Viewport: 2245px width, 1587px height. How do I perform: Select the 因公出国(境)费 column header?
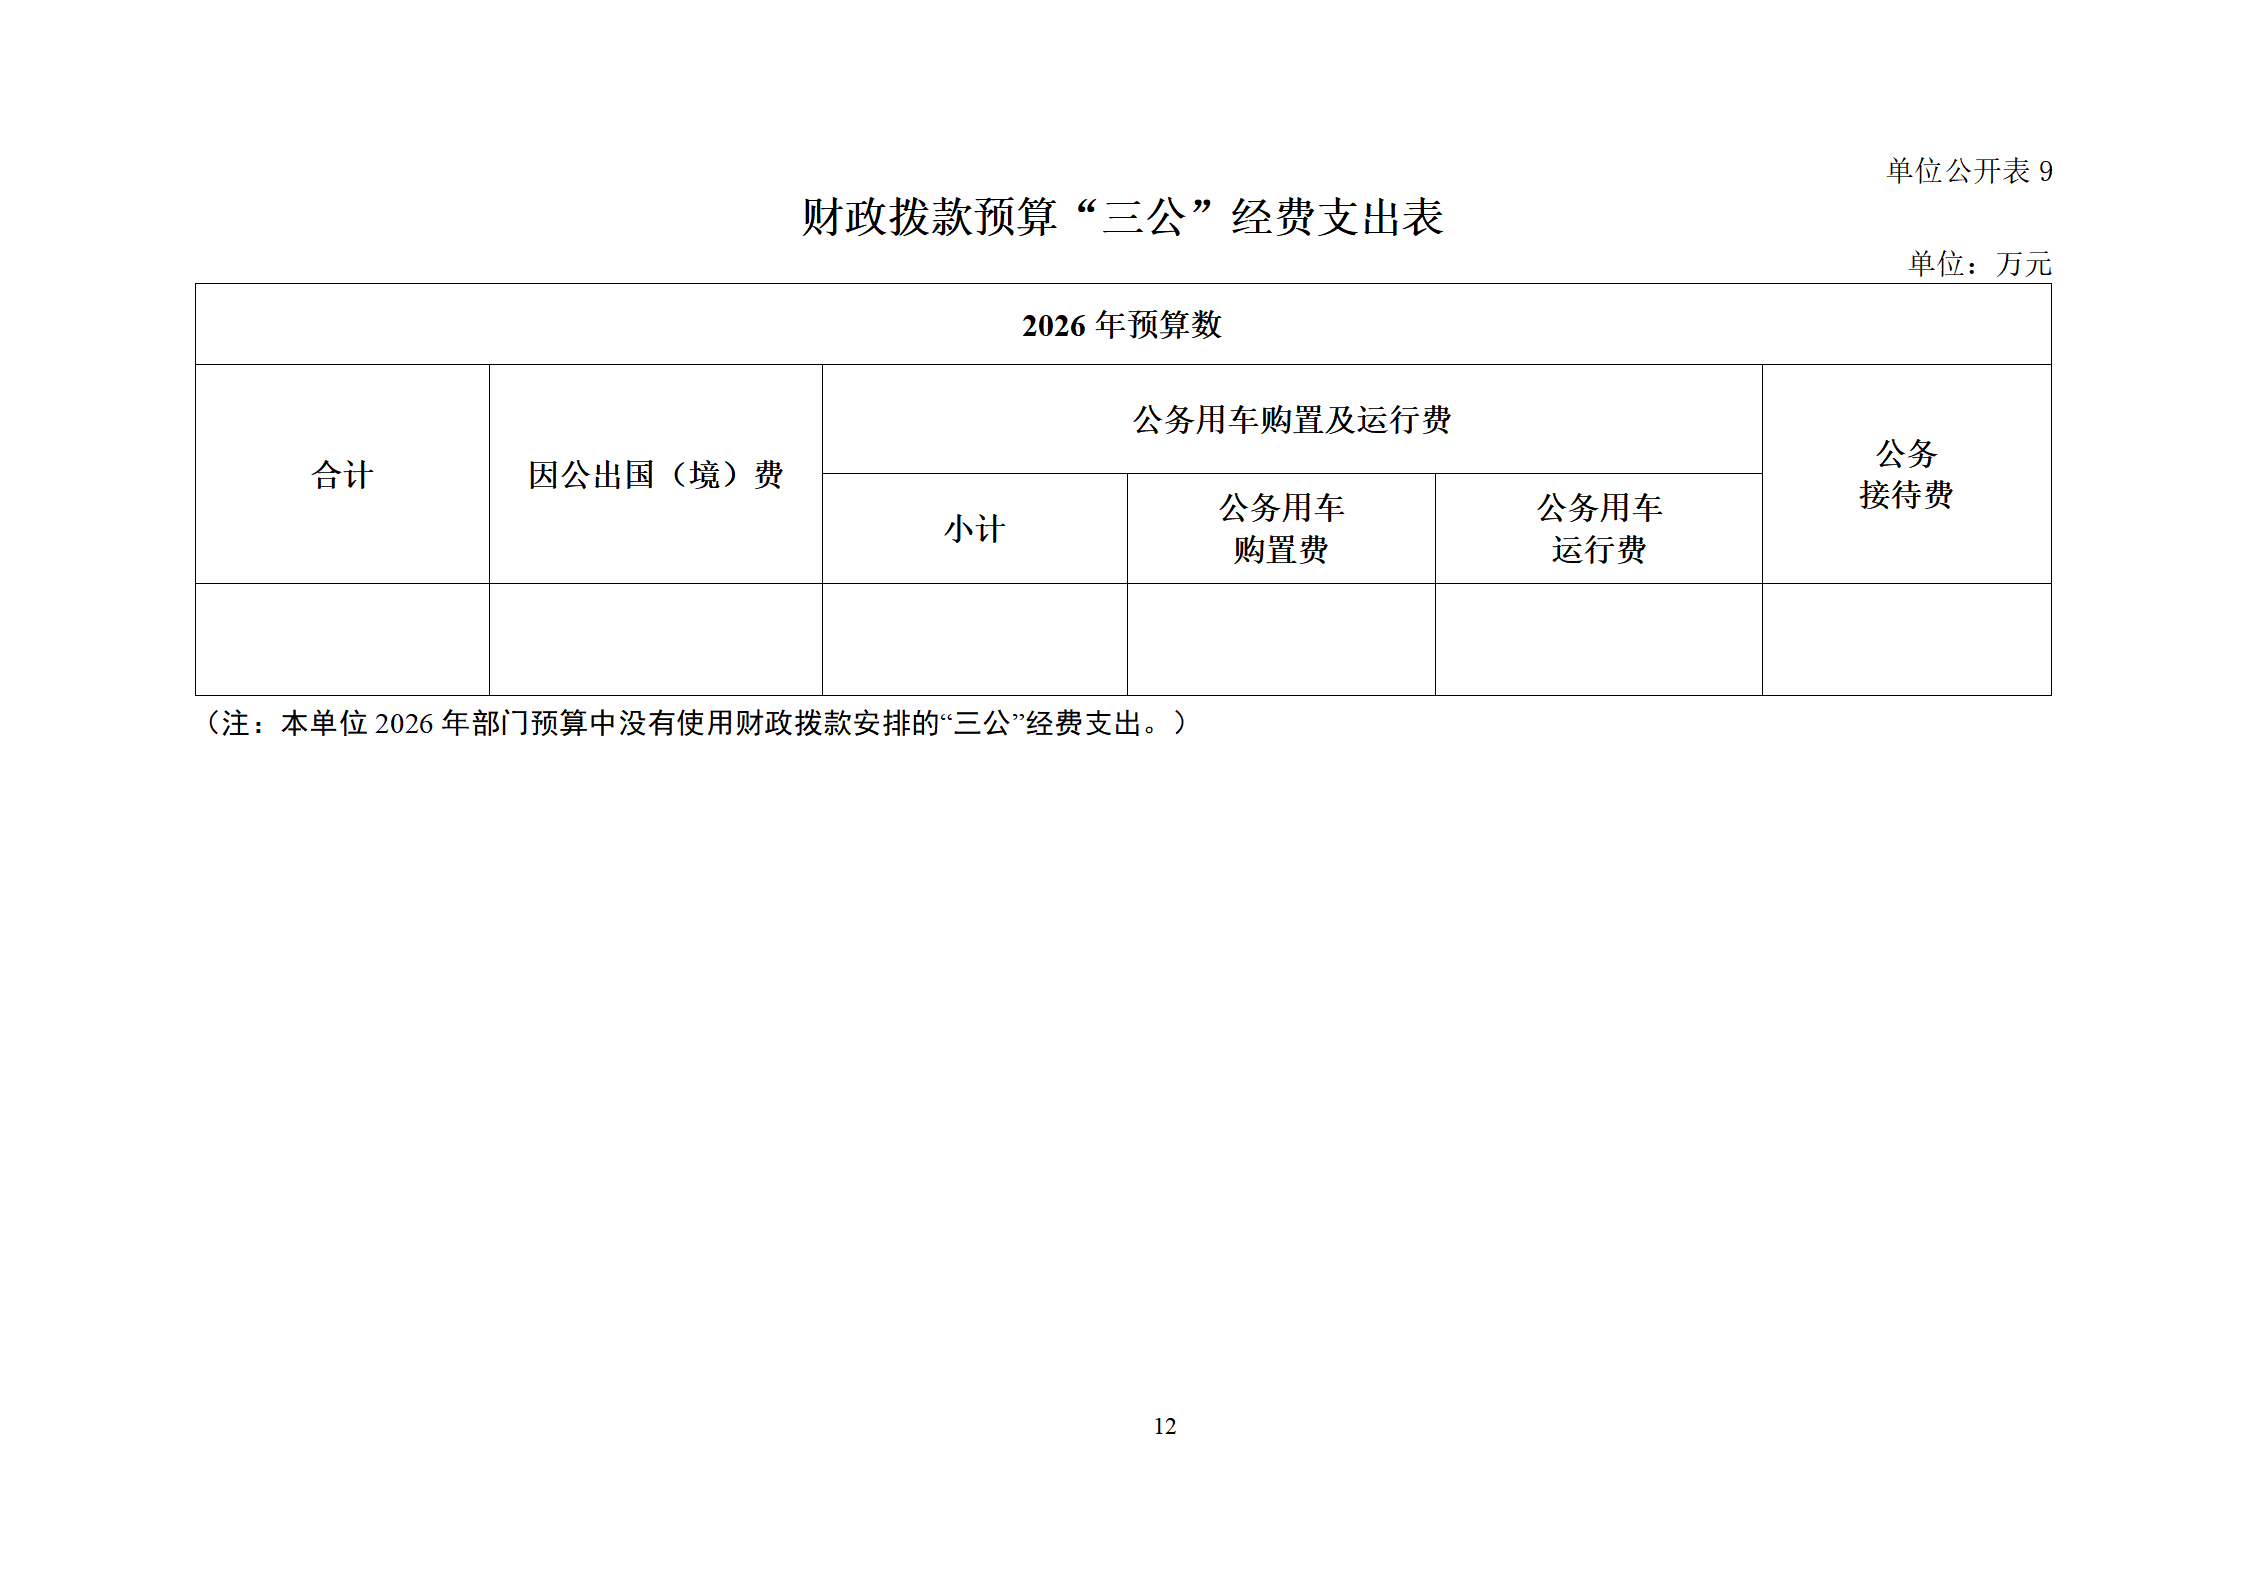[655, 475]
